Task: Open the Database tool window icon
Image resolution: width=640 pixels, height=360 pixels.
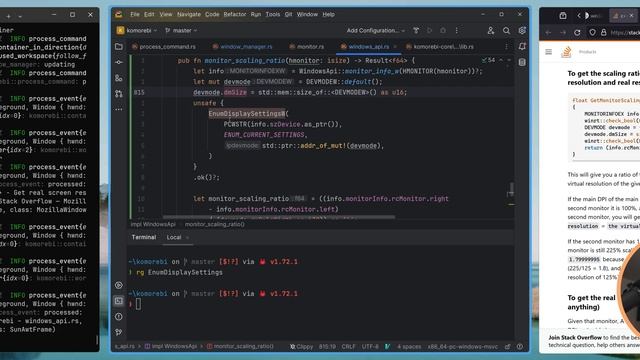Action: pos(522,62)
